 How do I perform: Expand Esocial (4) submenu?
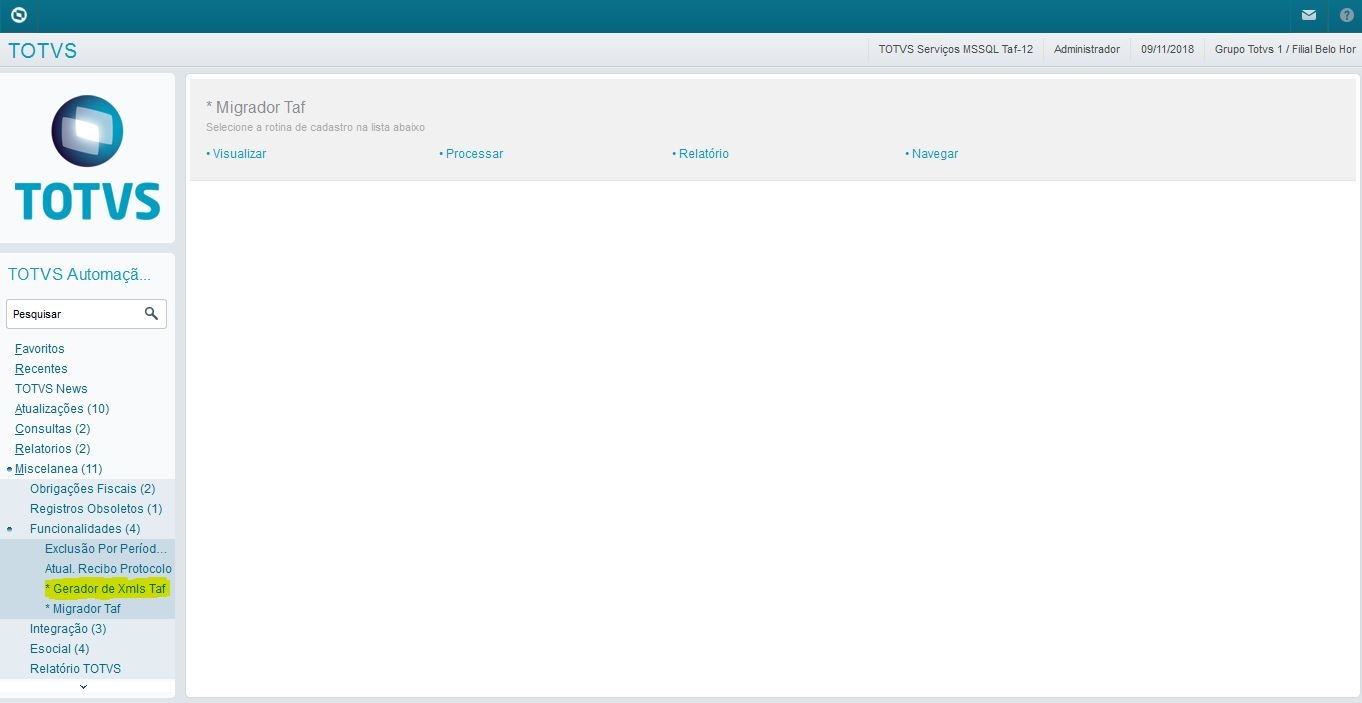click(x=59, y=649)
